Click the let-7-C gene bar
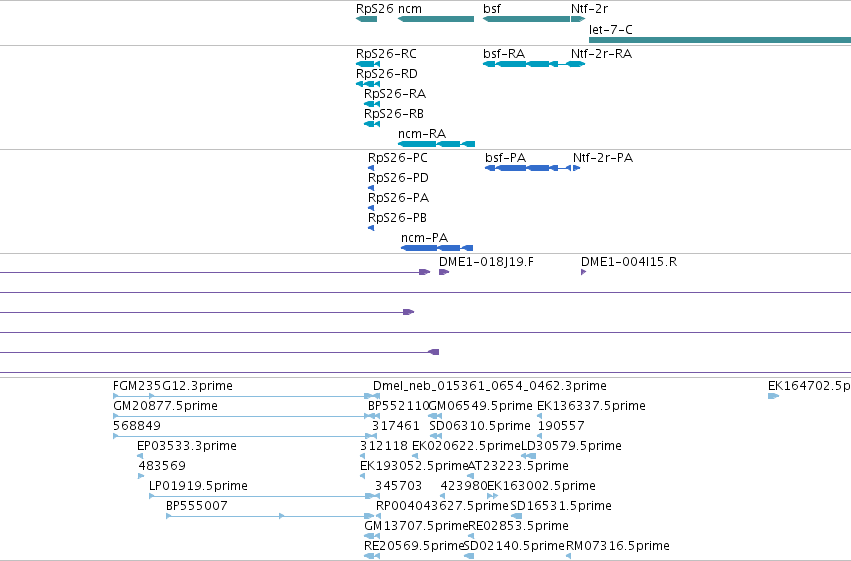Viewport: 851px width, 561px height. coord(720,40)
